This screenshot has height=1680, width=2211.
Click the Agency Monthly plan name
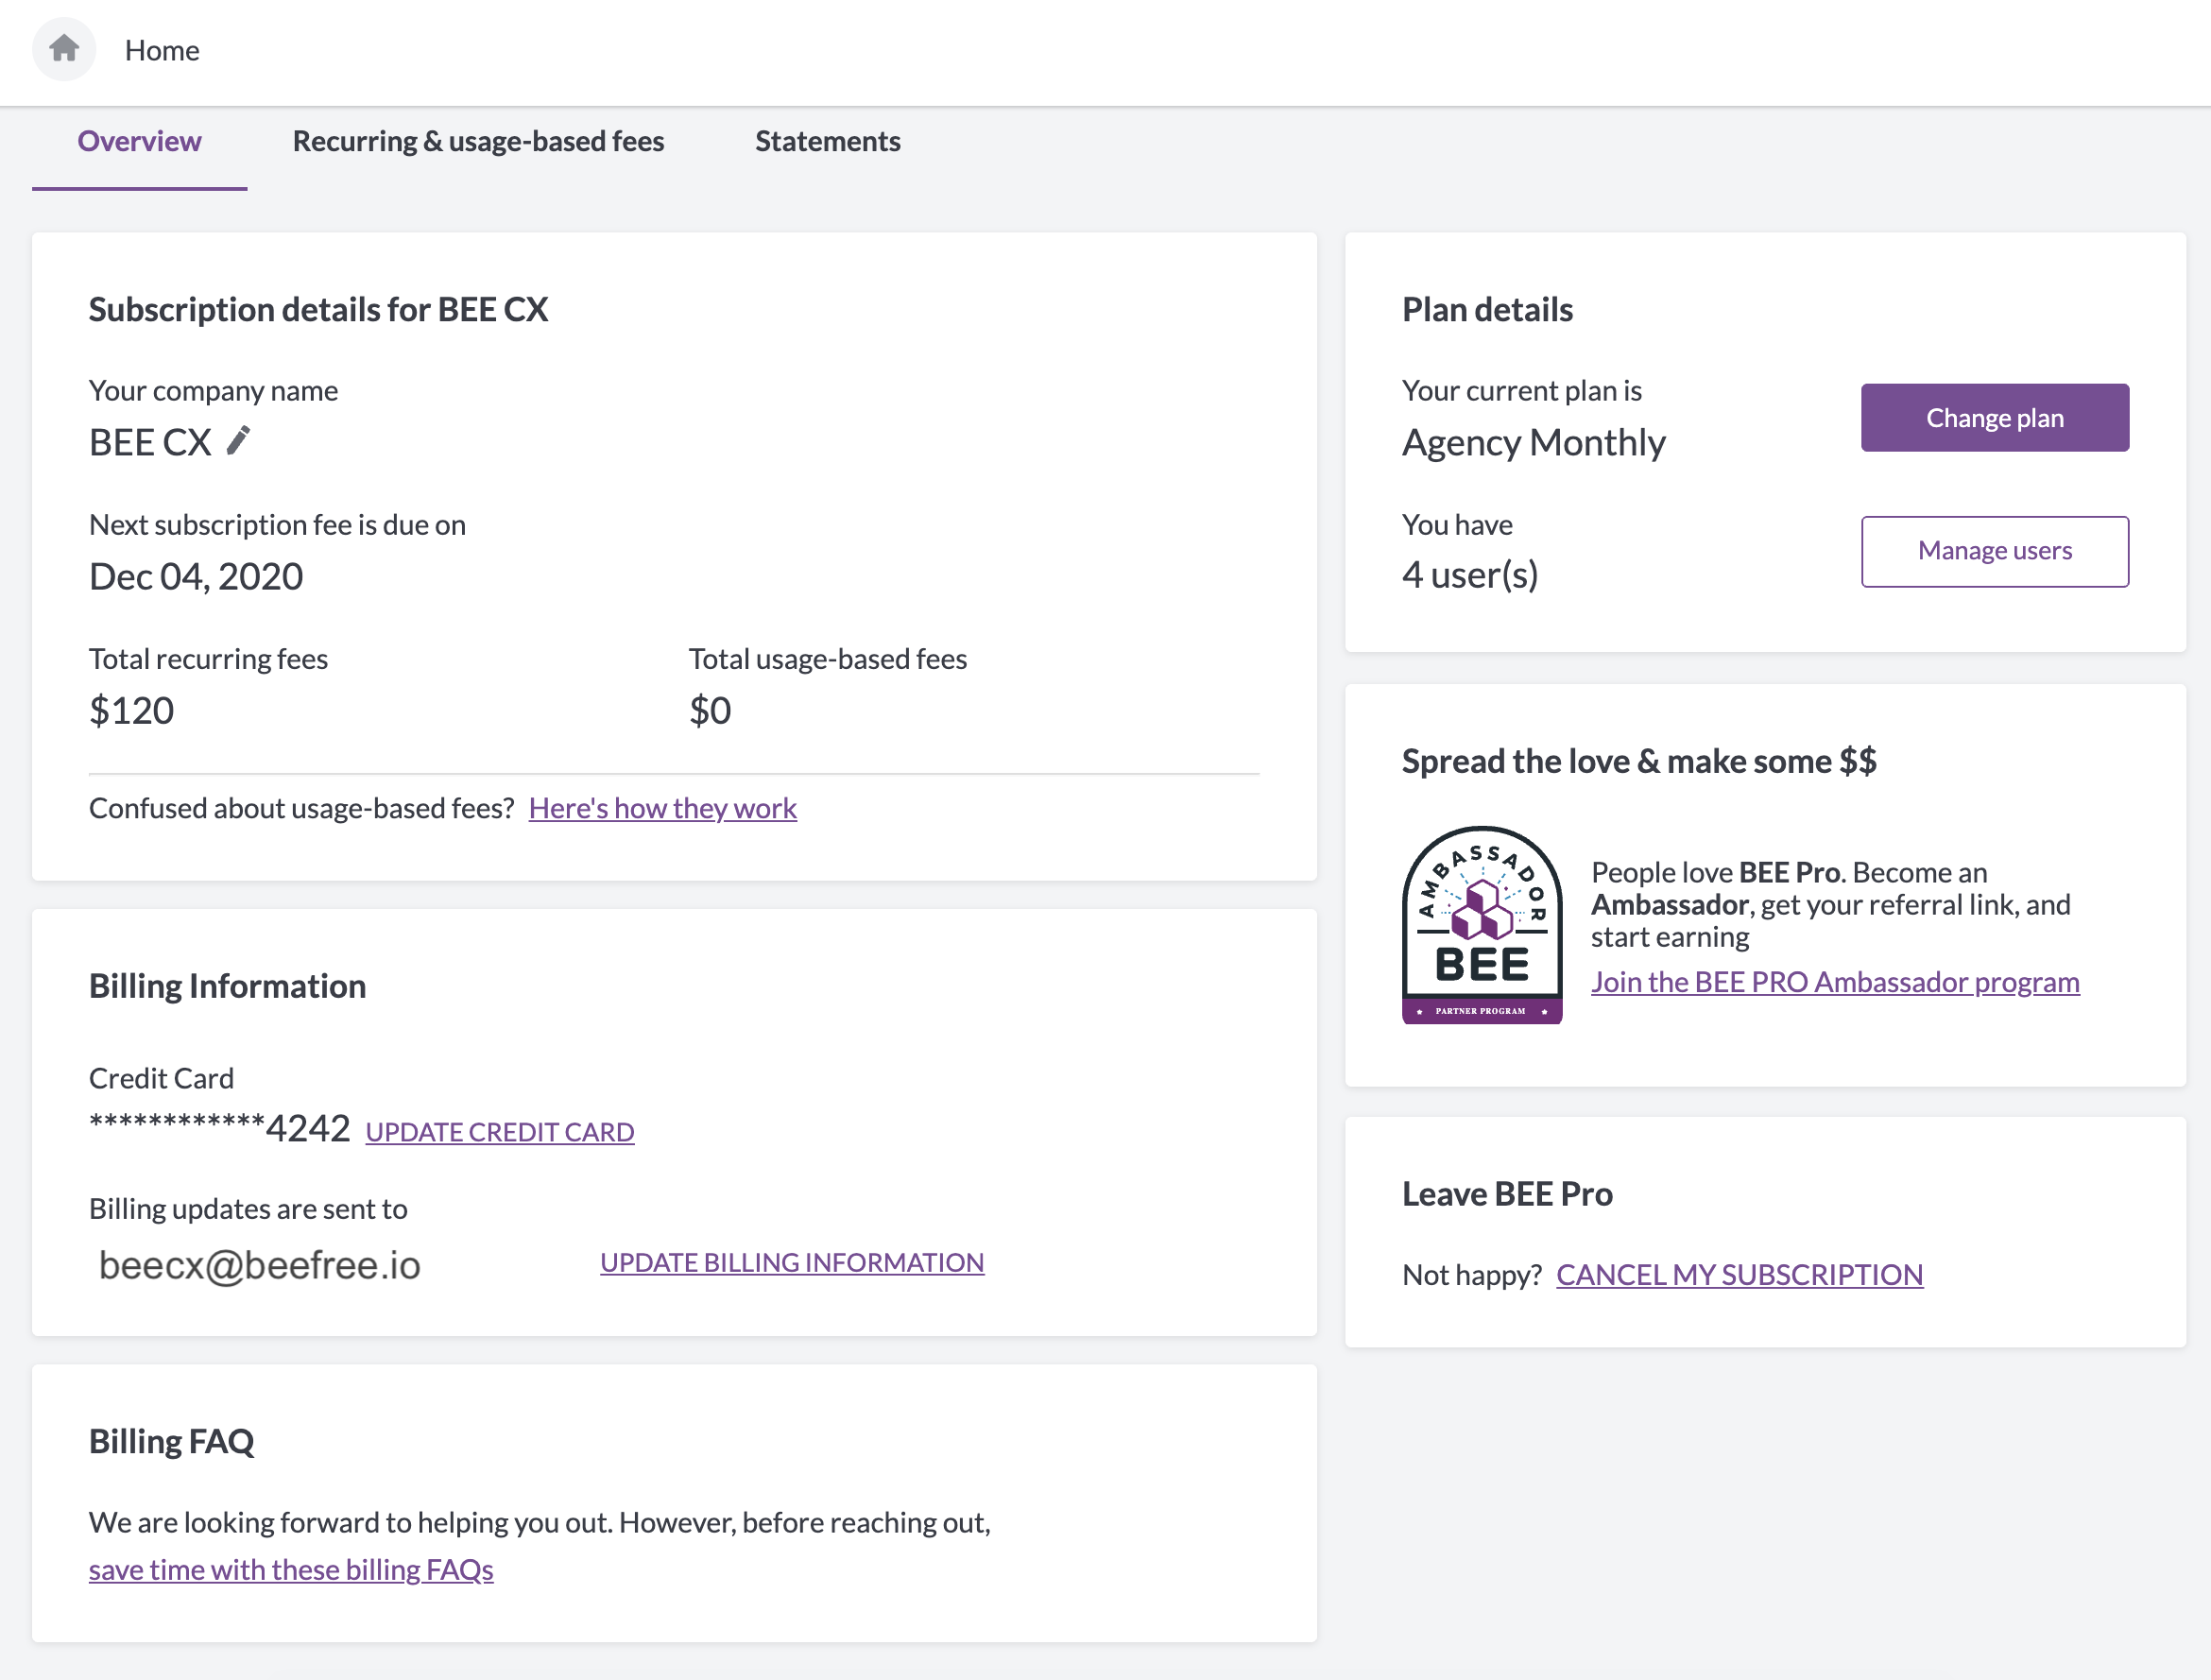click(1533, 443)
